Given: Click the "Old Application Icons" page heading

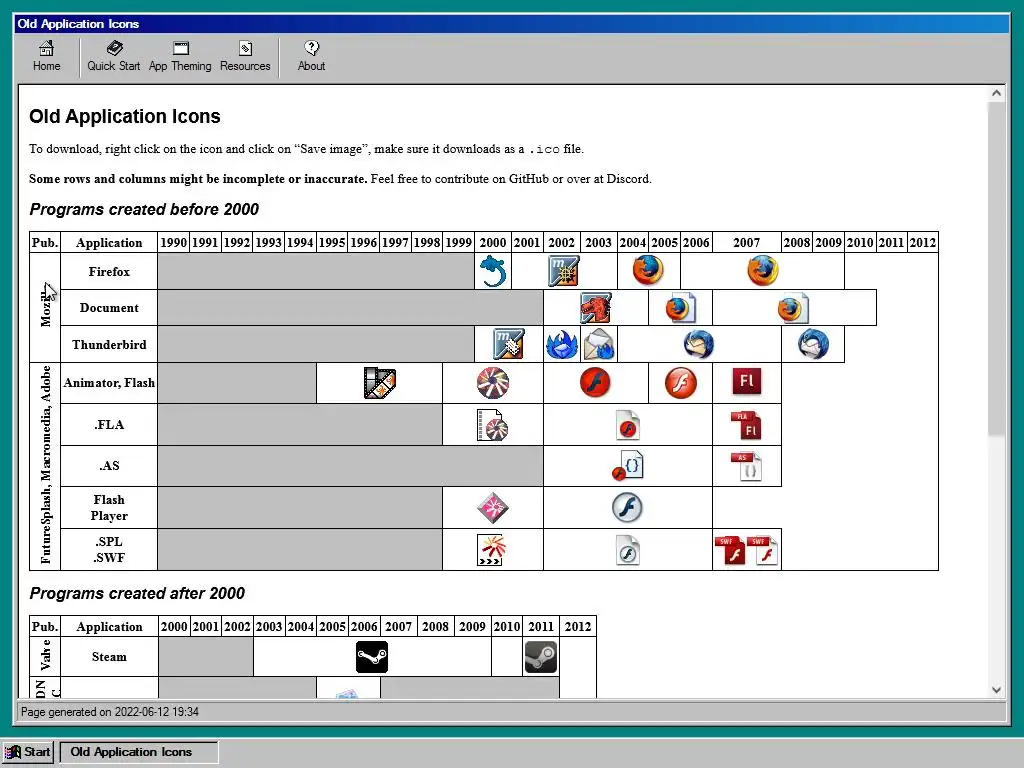Looking at the screenshot, I should 125,116.
